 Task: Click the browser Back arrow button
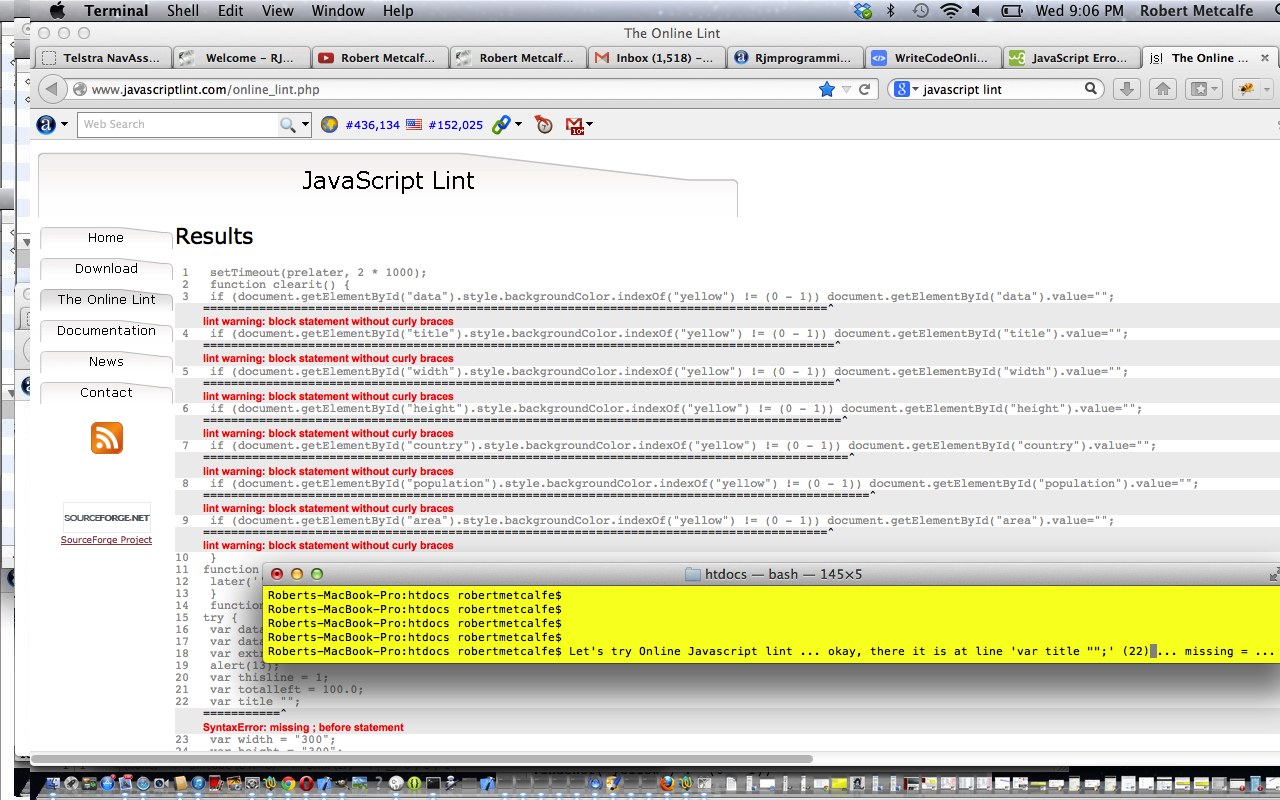(x=51, y=89)
